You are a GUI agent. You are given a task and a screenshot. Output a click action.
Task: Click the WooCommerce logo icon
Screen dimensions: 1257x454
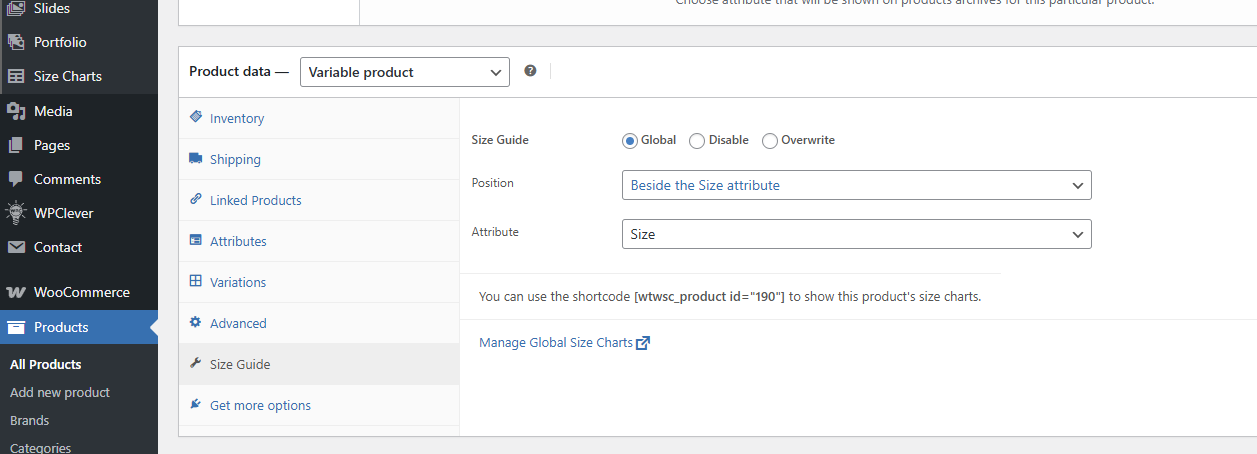16,292
